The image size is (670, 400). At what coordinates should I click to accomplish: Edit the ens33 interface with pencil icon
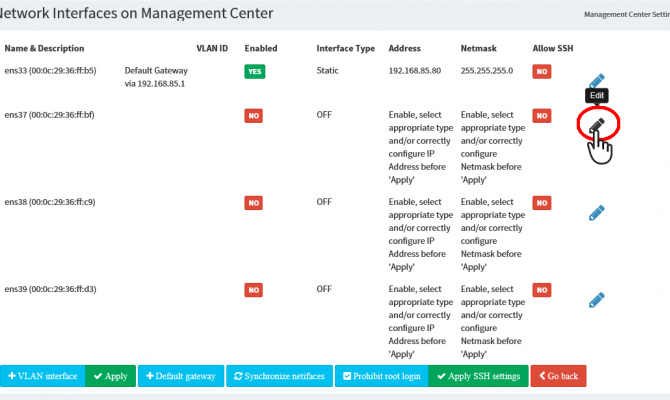click(597, 81)
